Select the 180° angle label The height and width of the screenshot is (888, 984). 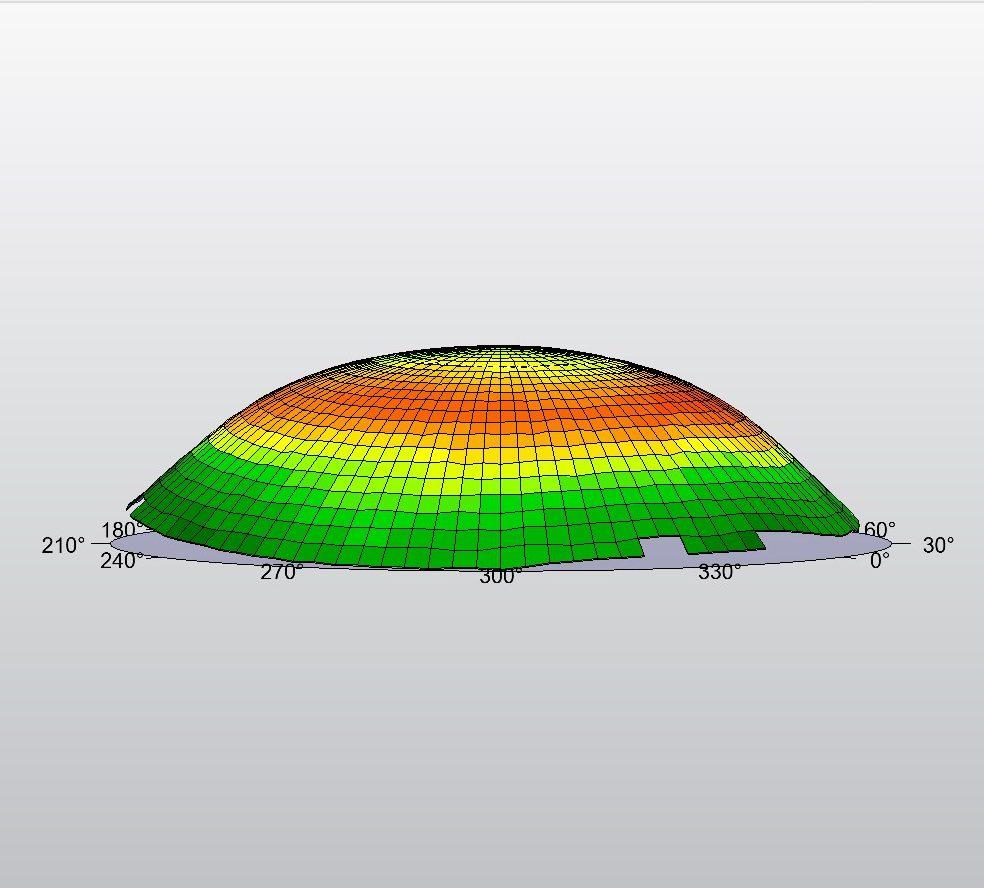pos(121,530)
